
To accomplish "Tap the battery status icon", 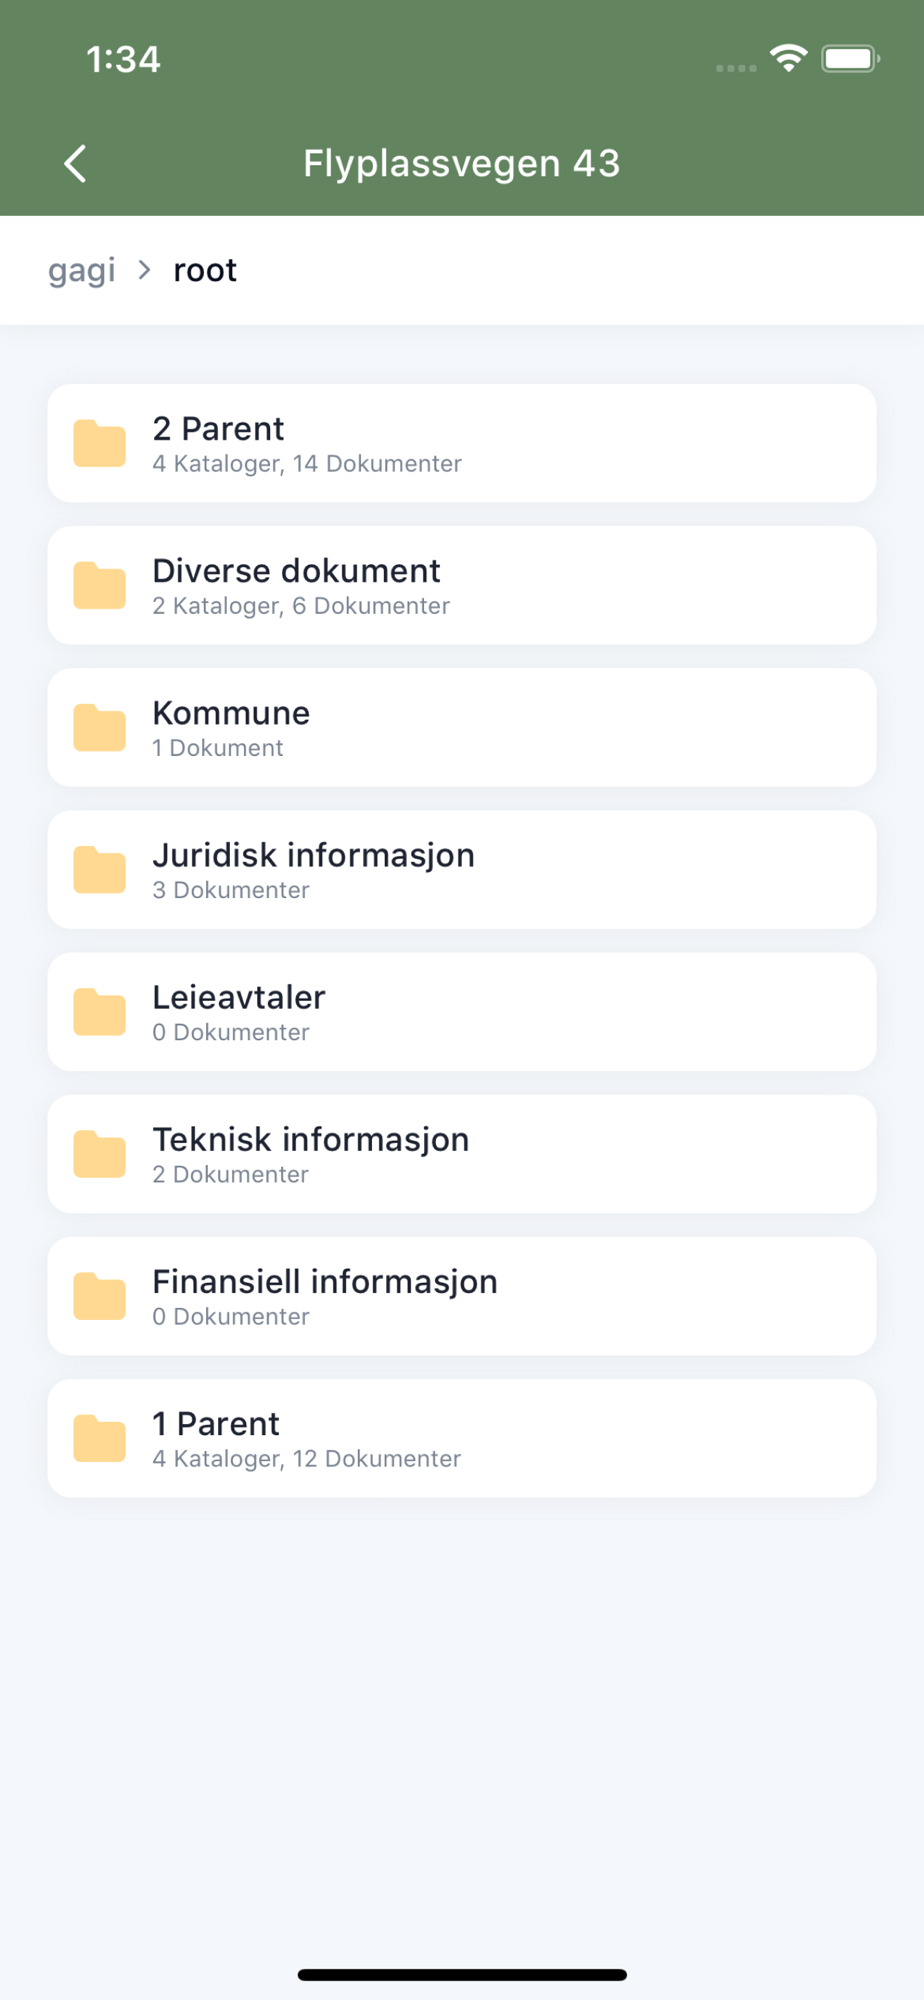I will [849, 59].
